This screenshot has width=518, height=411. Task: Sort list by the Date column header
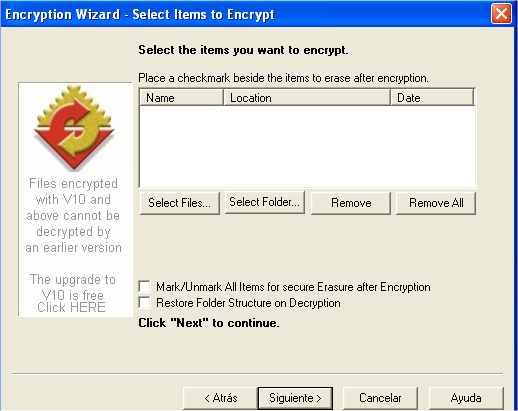click(x=432, y=98)
